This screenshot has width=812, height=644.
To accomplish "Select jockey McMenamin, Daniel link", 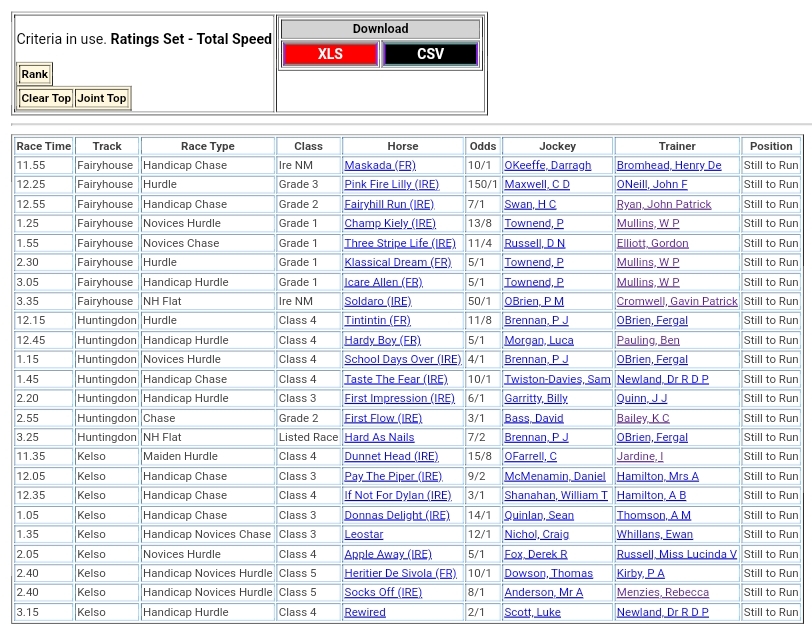I will coord(554,476).
